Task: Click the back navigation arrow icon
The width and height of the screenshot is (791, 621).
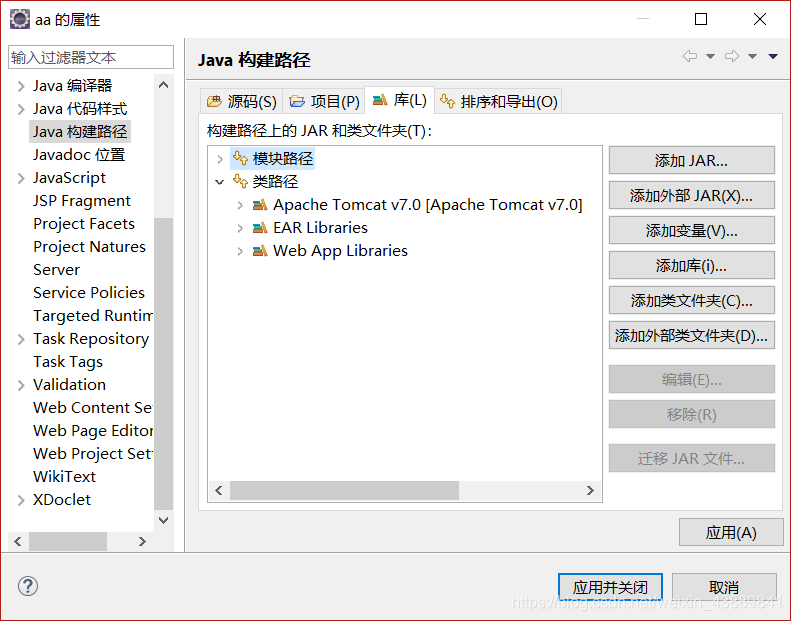Action: [690, 56]
